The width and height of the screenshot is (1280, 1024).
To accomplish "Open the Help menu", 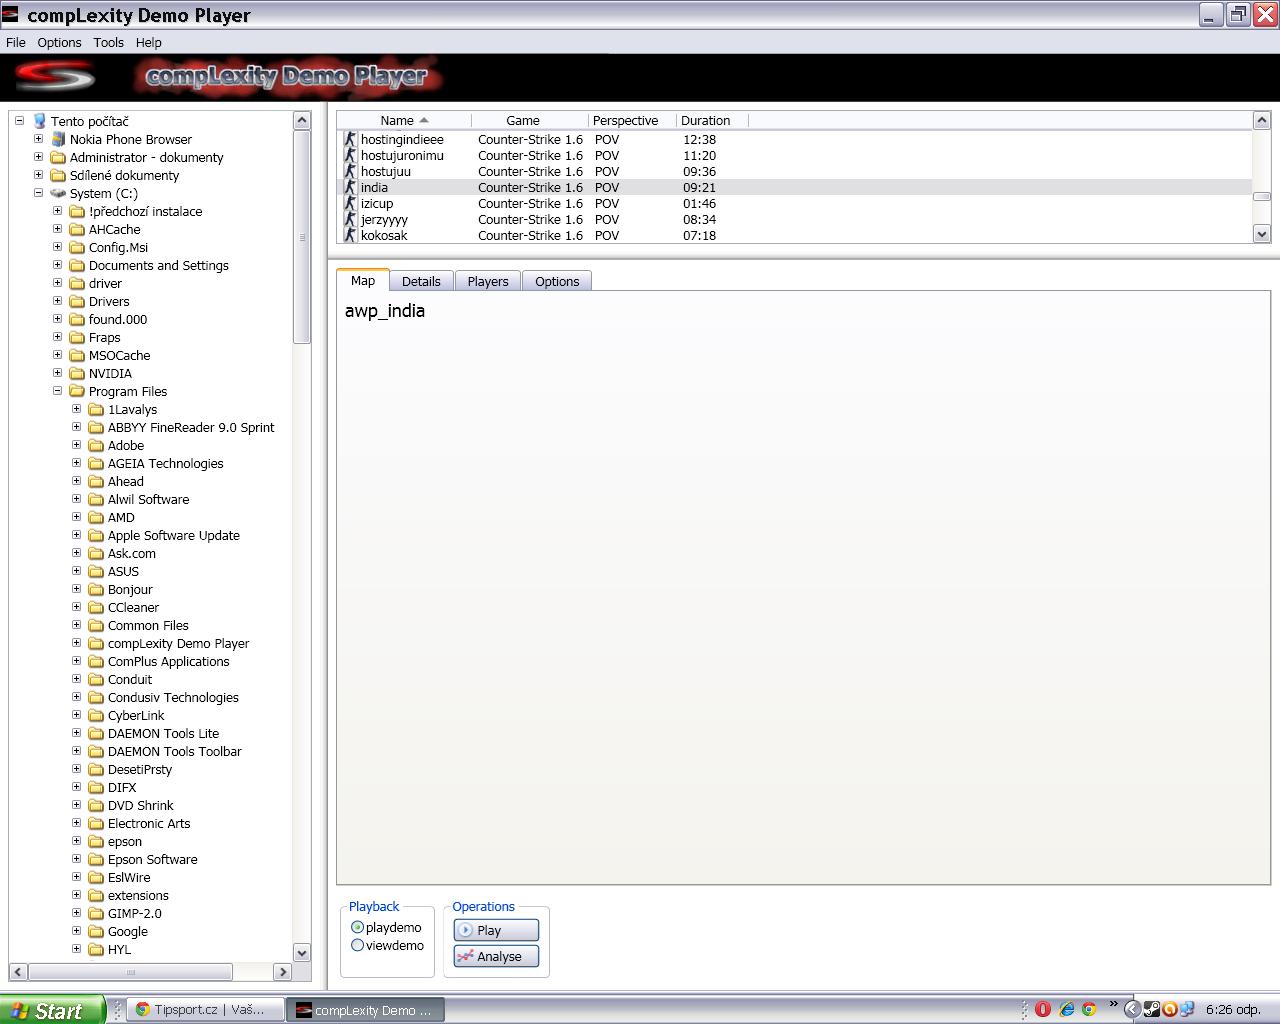I will pyautogui.click(x=149, y=42).
